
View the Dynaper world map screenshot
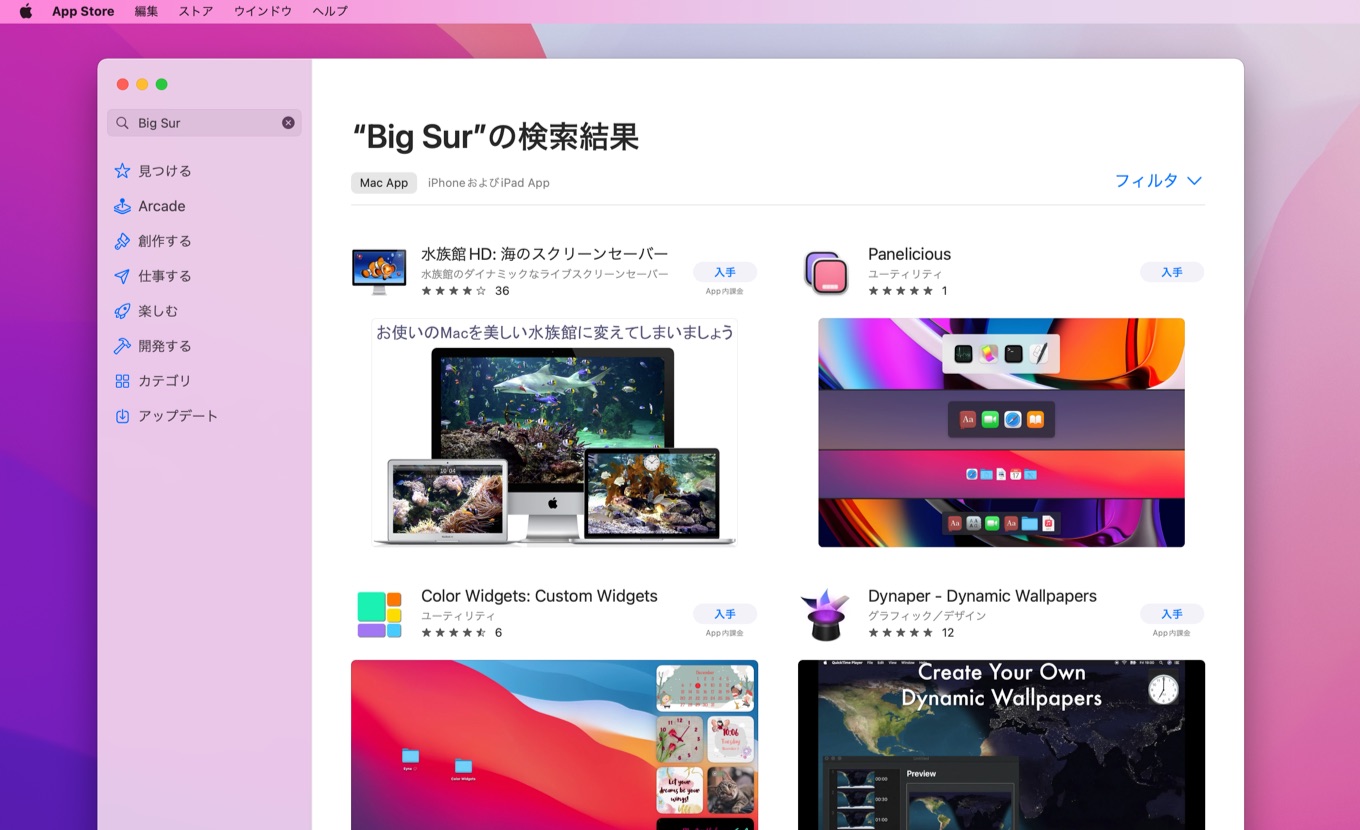point(1001,745)
